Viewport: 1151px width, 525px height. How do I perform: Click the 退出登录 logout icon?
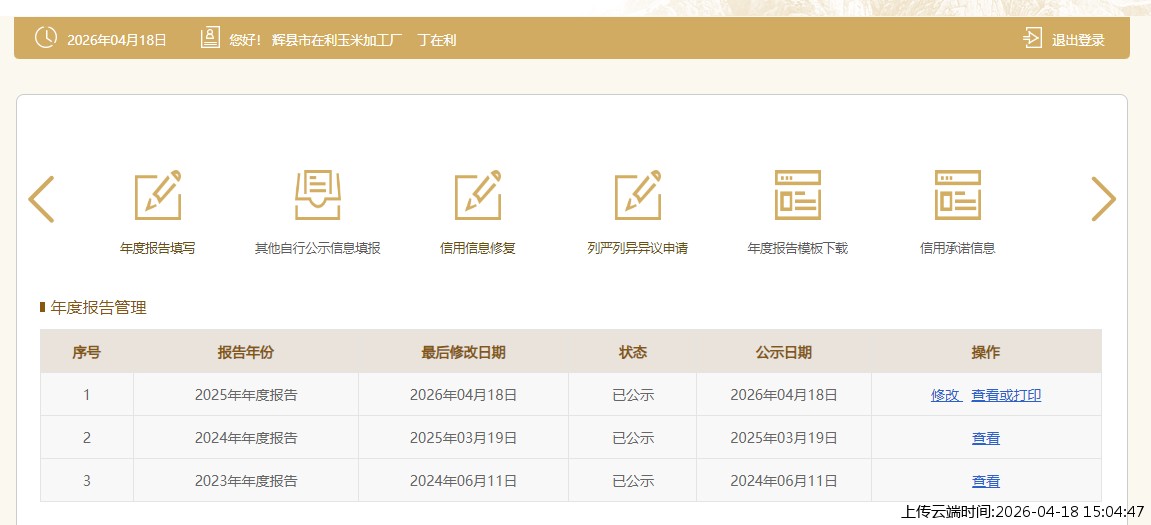coord(1032,39)
